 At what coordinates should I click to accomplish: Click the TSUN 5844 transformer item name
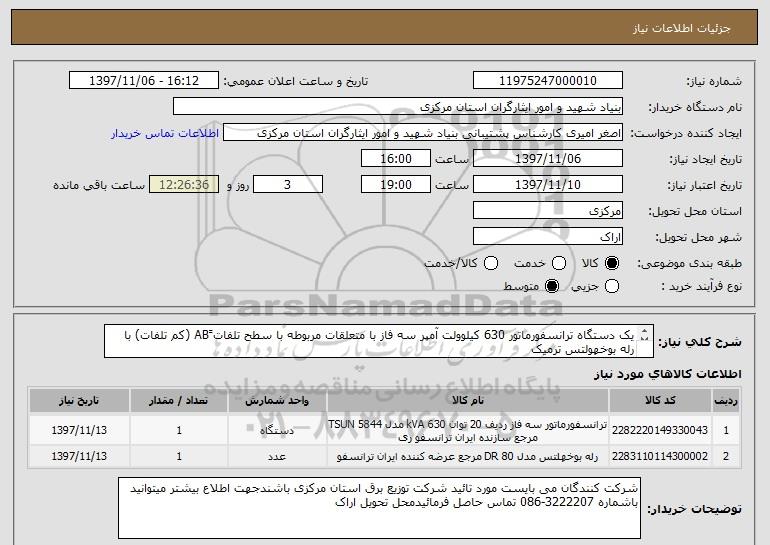point(468,430)
